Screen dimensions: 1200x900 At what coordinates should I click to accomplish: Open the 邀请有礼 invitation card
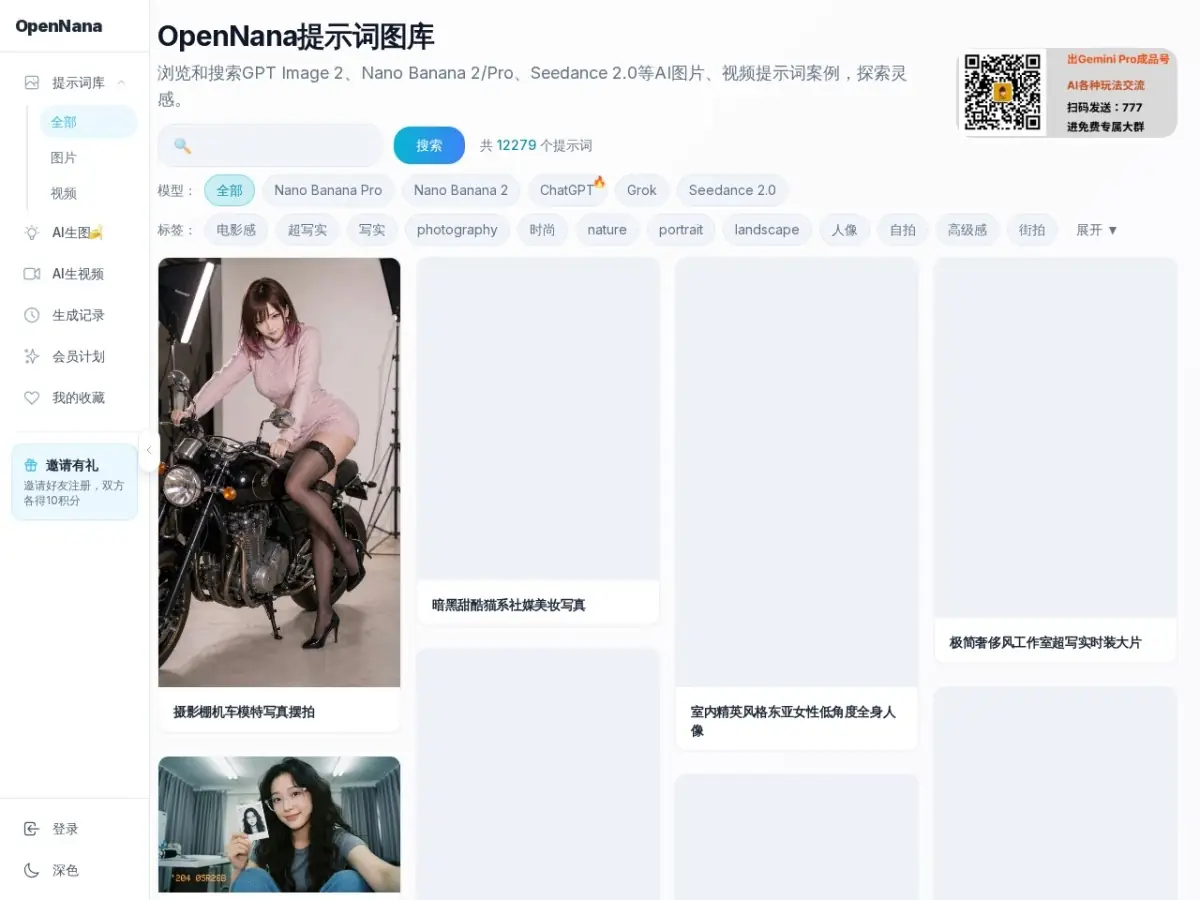click(x=75, y=482)
